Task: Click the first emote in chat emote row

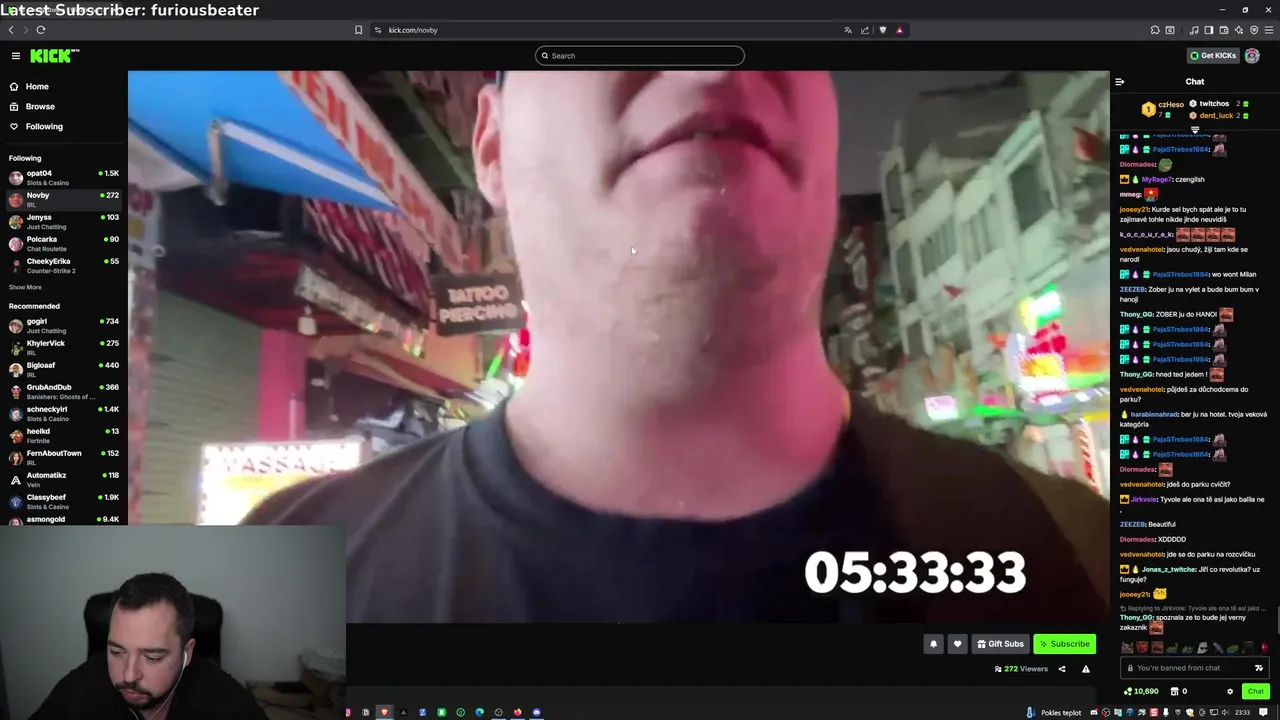Action: (1128, 648)
